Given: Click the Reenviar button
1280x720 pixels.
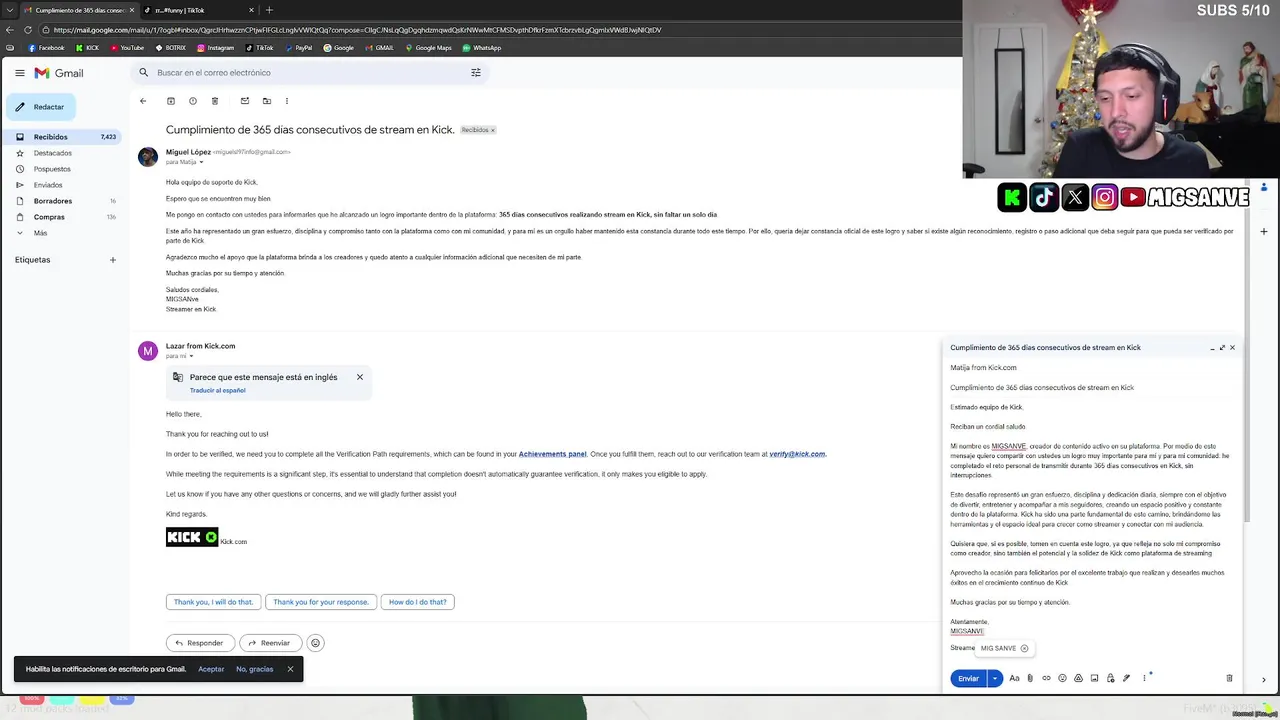Looking at the screenshot, I should (269, 643).
